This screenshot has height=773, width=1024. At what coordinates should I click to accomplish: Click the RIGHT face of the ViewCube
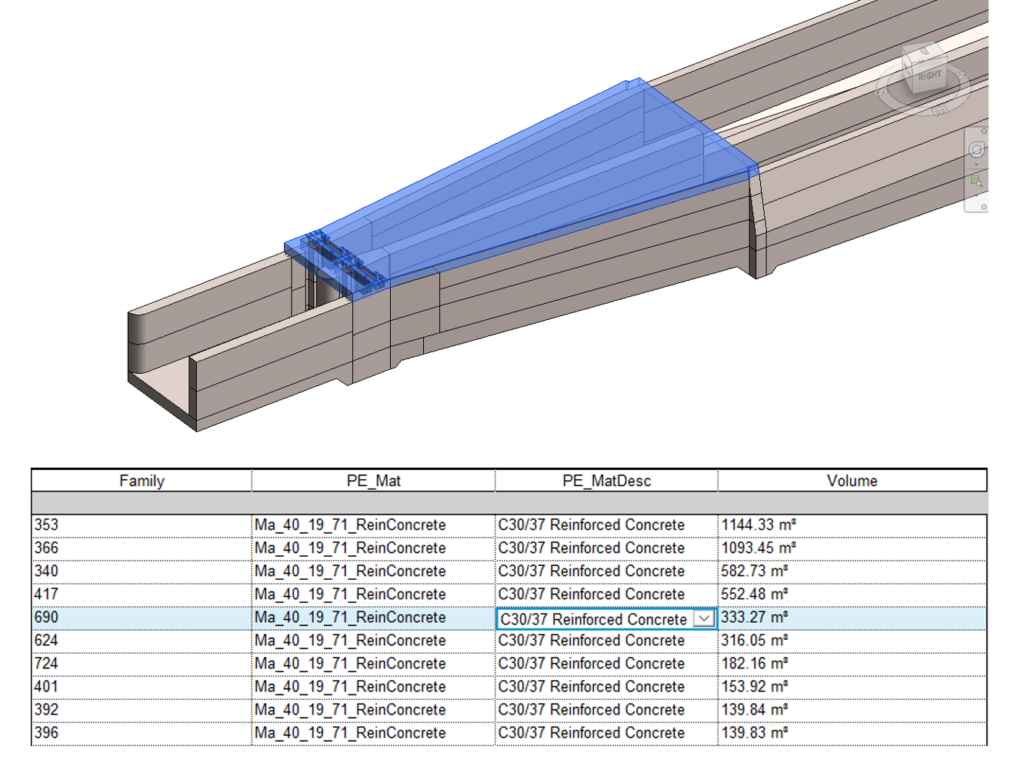(930, 76)
